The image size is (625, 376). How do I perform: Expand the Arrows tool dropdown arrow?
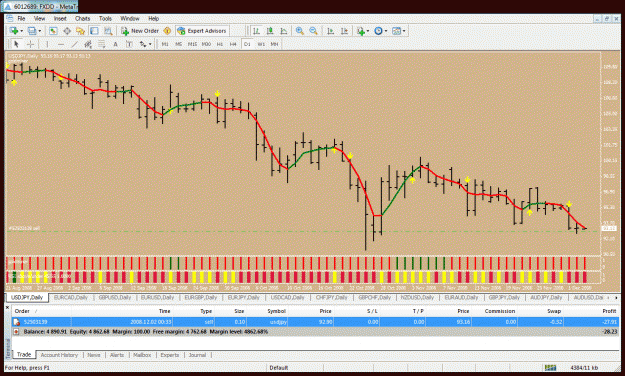150,44
